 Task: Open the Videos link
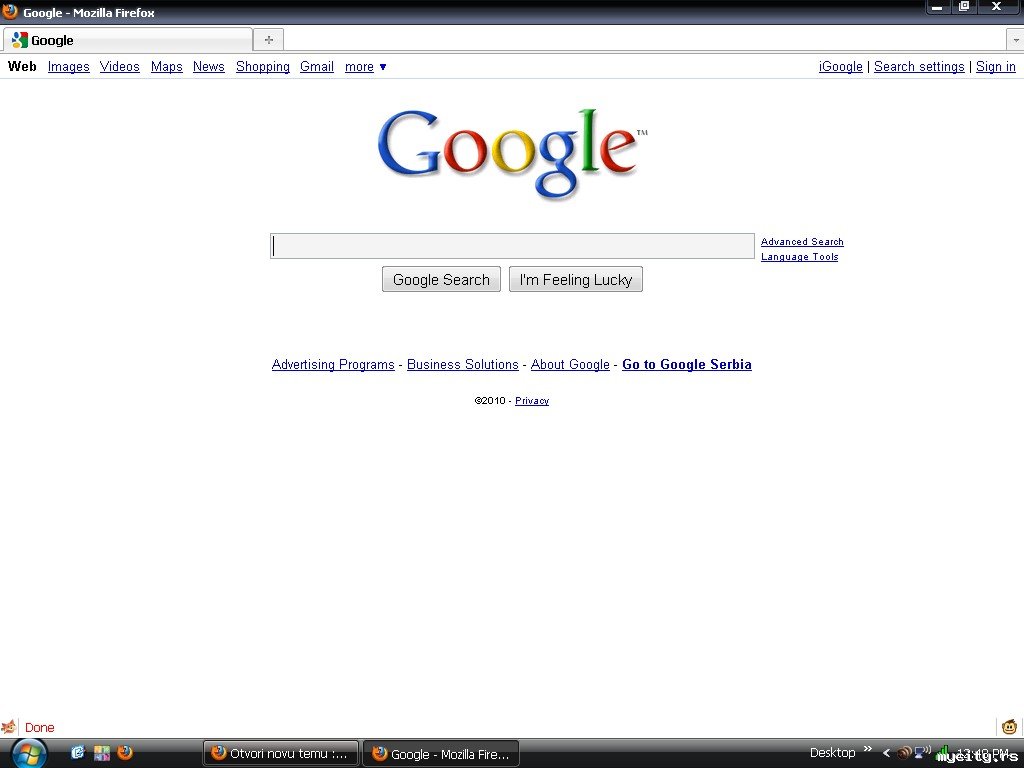coord(120,67)
